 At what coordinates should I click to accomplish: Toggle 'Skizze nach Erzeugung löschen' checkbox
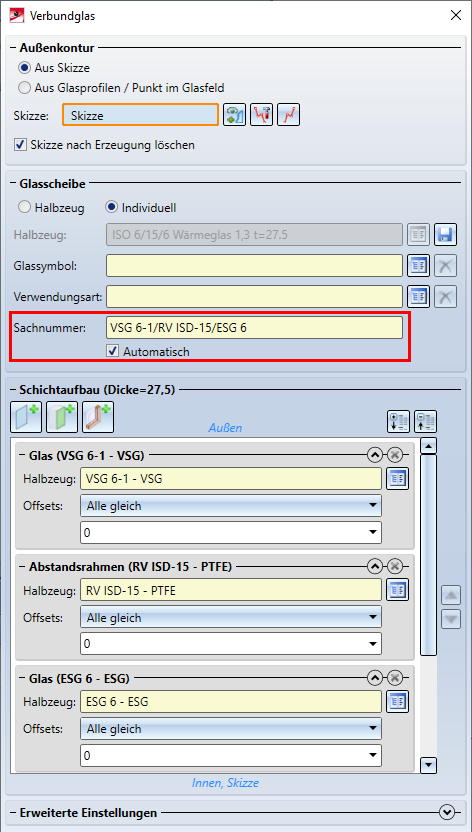21,144
